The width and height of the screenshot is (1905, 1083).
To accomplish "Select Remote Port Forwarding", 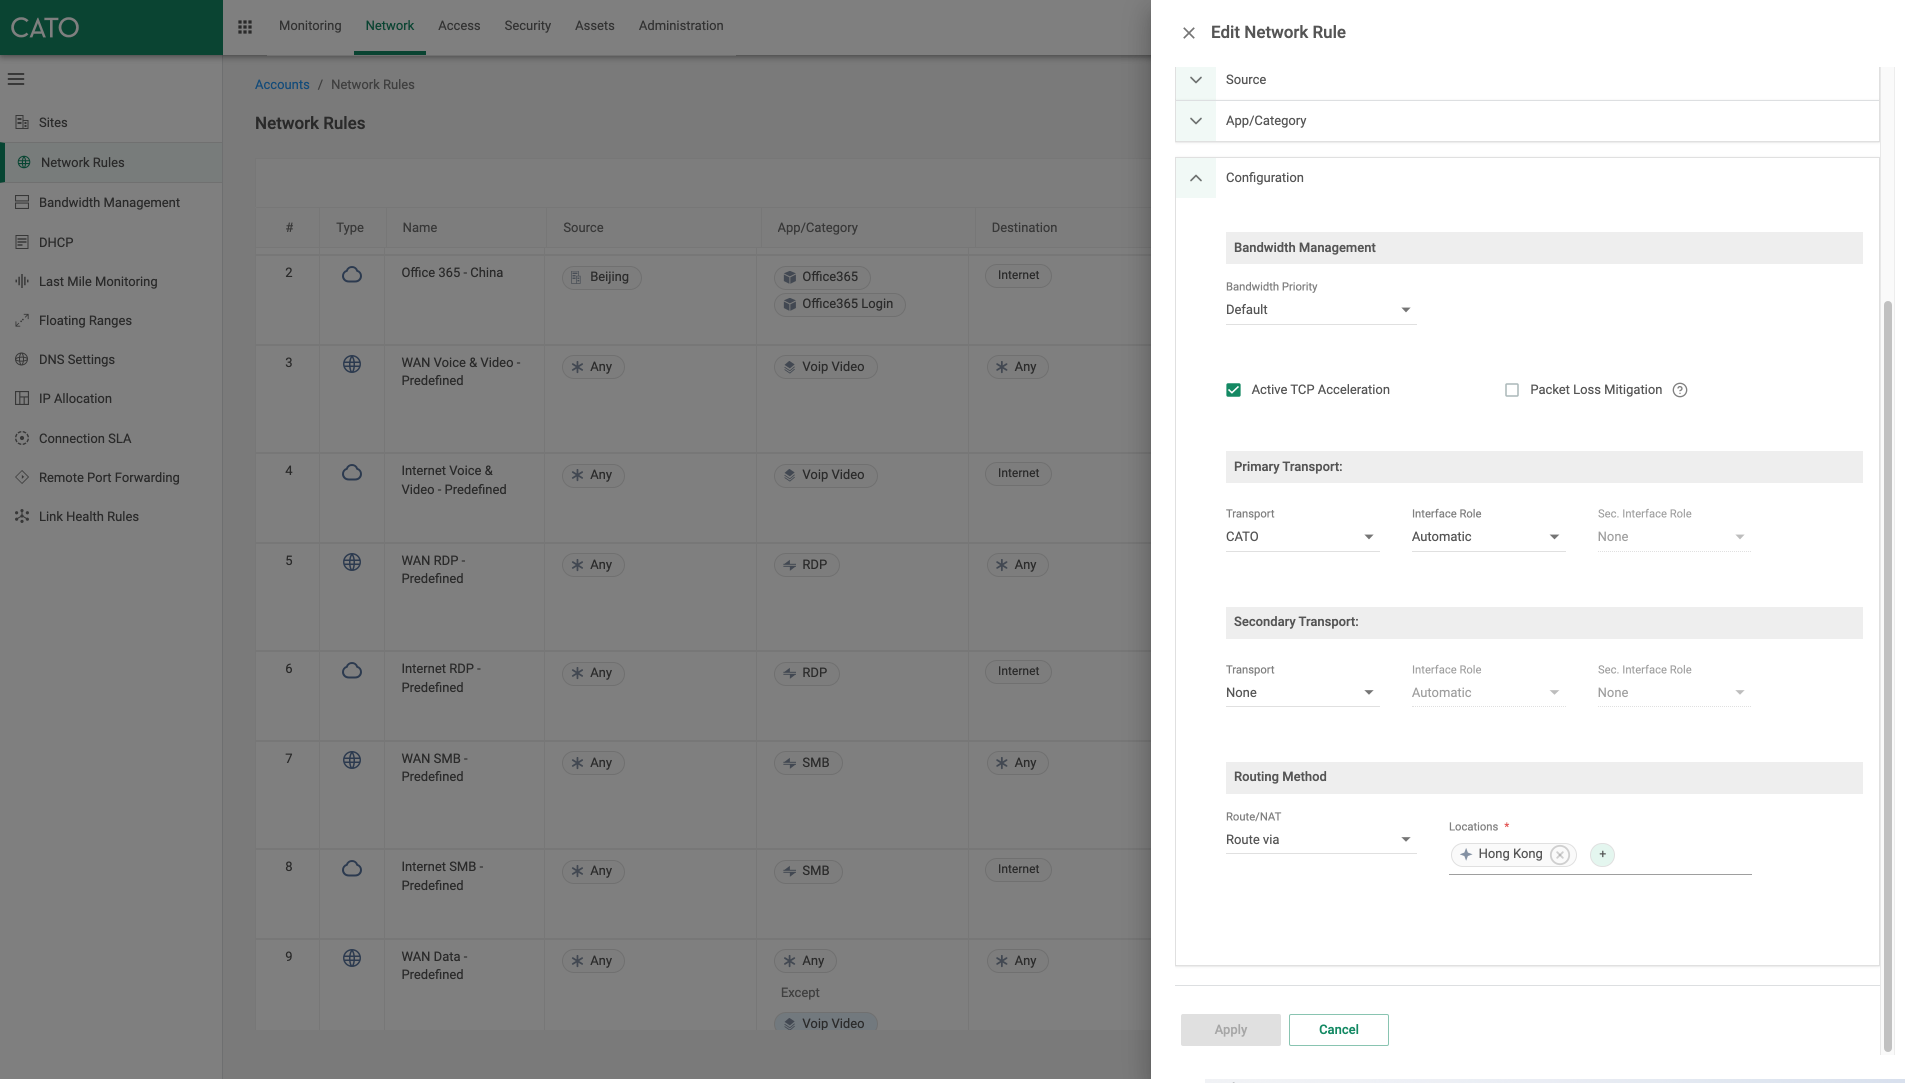I will coord(109,477).
